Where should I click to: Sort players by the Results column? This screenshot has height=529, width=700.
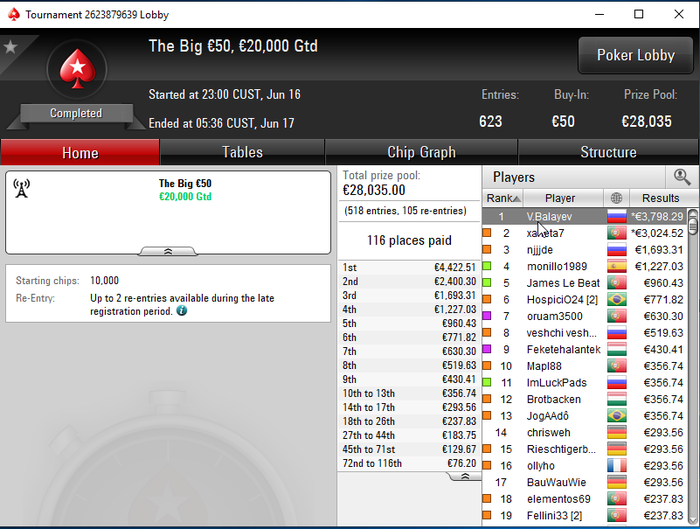[x=660, y=198]
